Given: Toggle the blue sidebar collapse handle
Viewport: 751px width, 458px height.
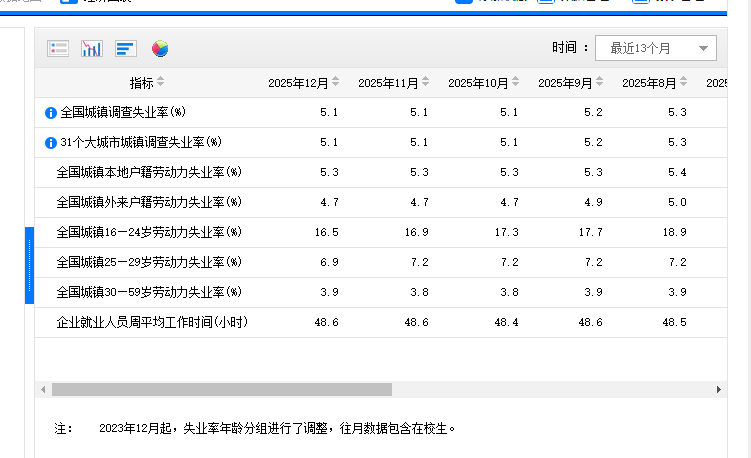Looking at the screenshot, I should 29,265.
